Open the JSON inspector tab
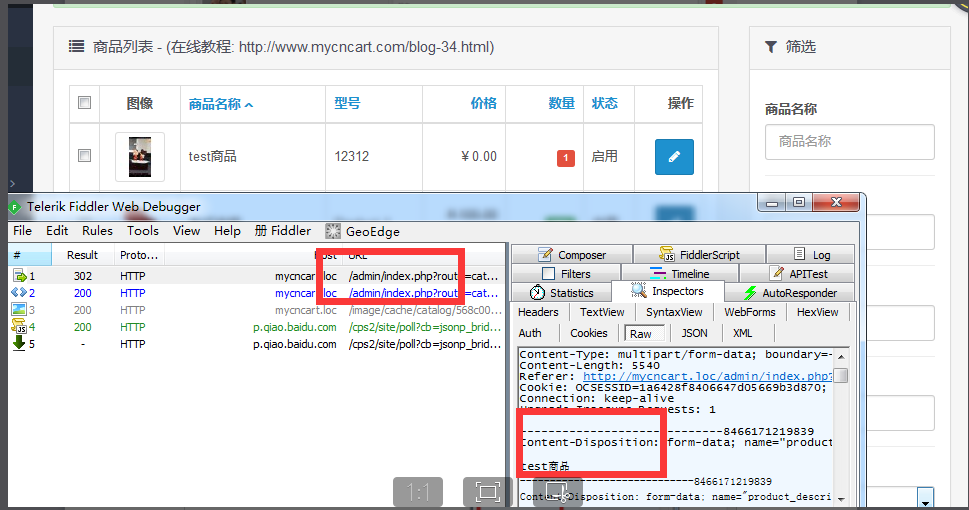This screenshot has width=969, height=510. [694, 333]
